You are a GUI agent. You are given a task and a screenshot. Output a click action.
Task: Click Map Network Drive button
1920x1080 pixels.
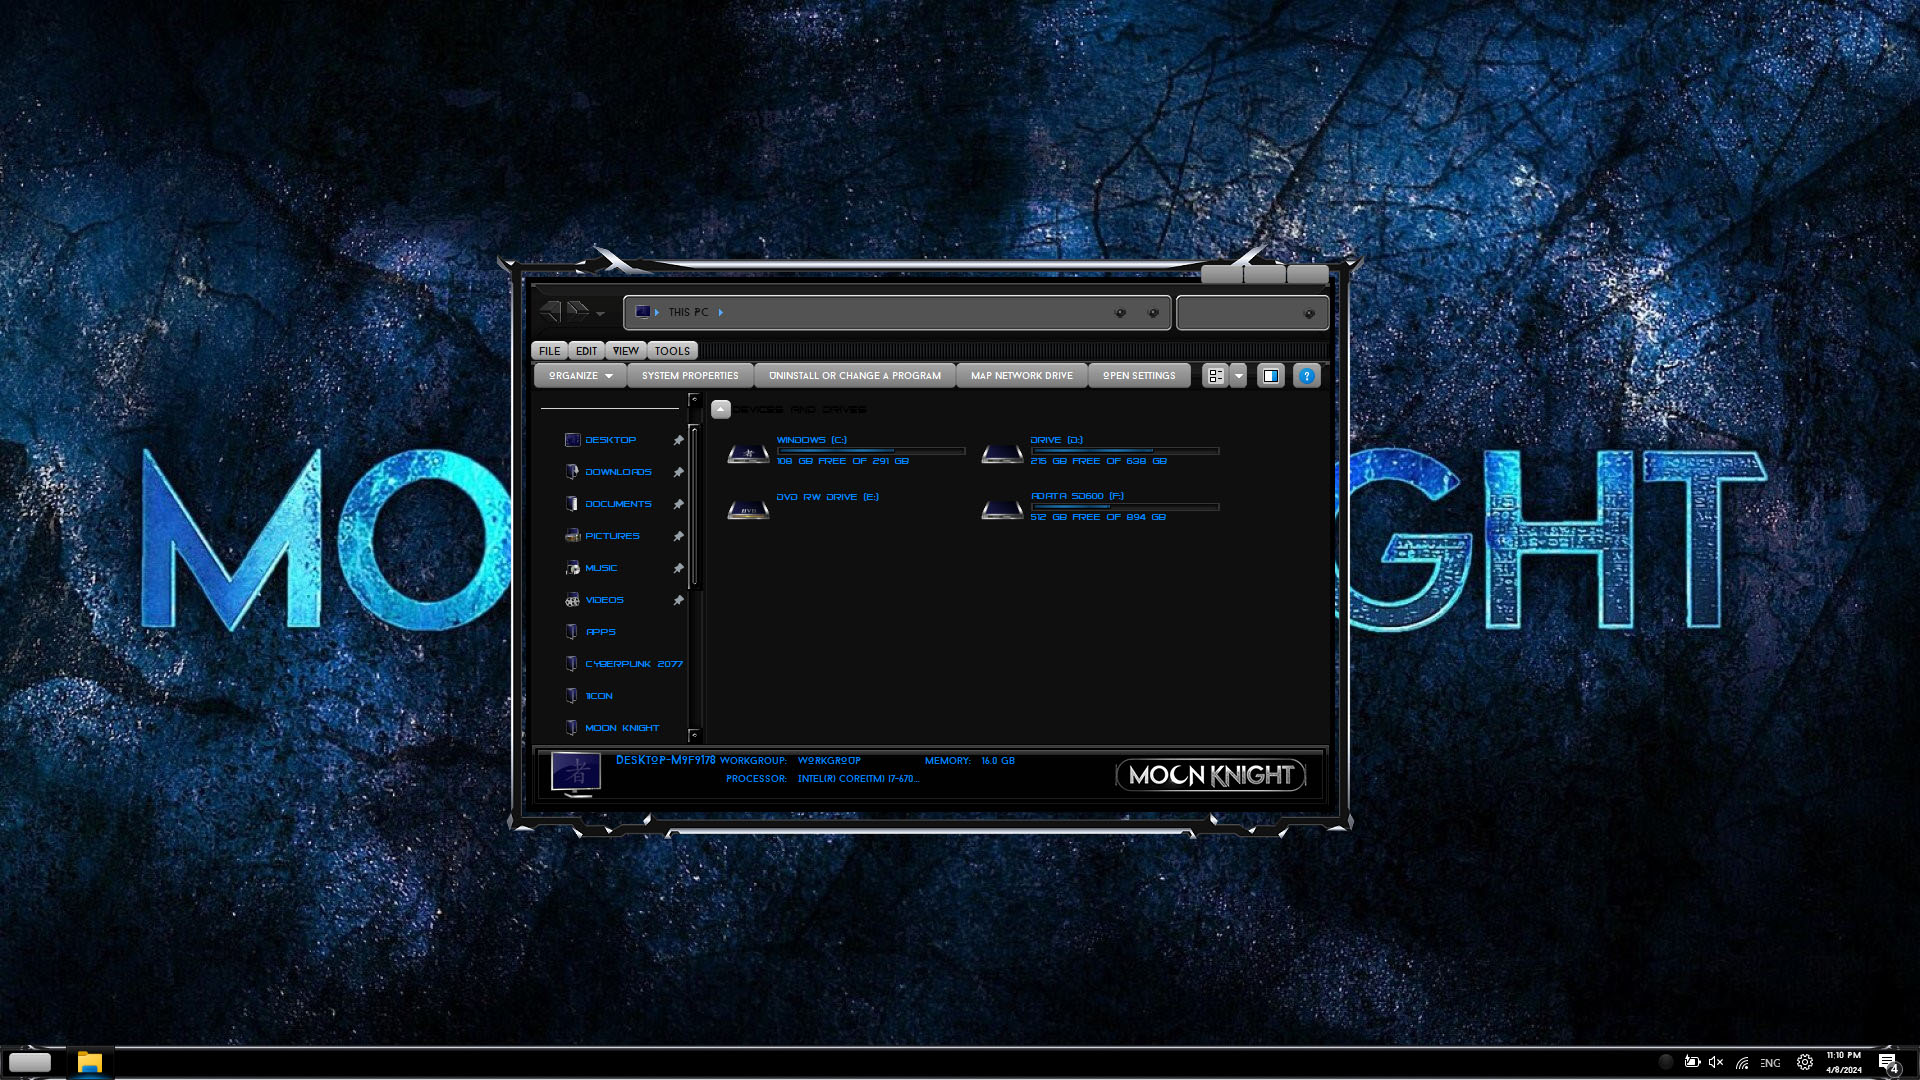1021,376
